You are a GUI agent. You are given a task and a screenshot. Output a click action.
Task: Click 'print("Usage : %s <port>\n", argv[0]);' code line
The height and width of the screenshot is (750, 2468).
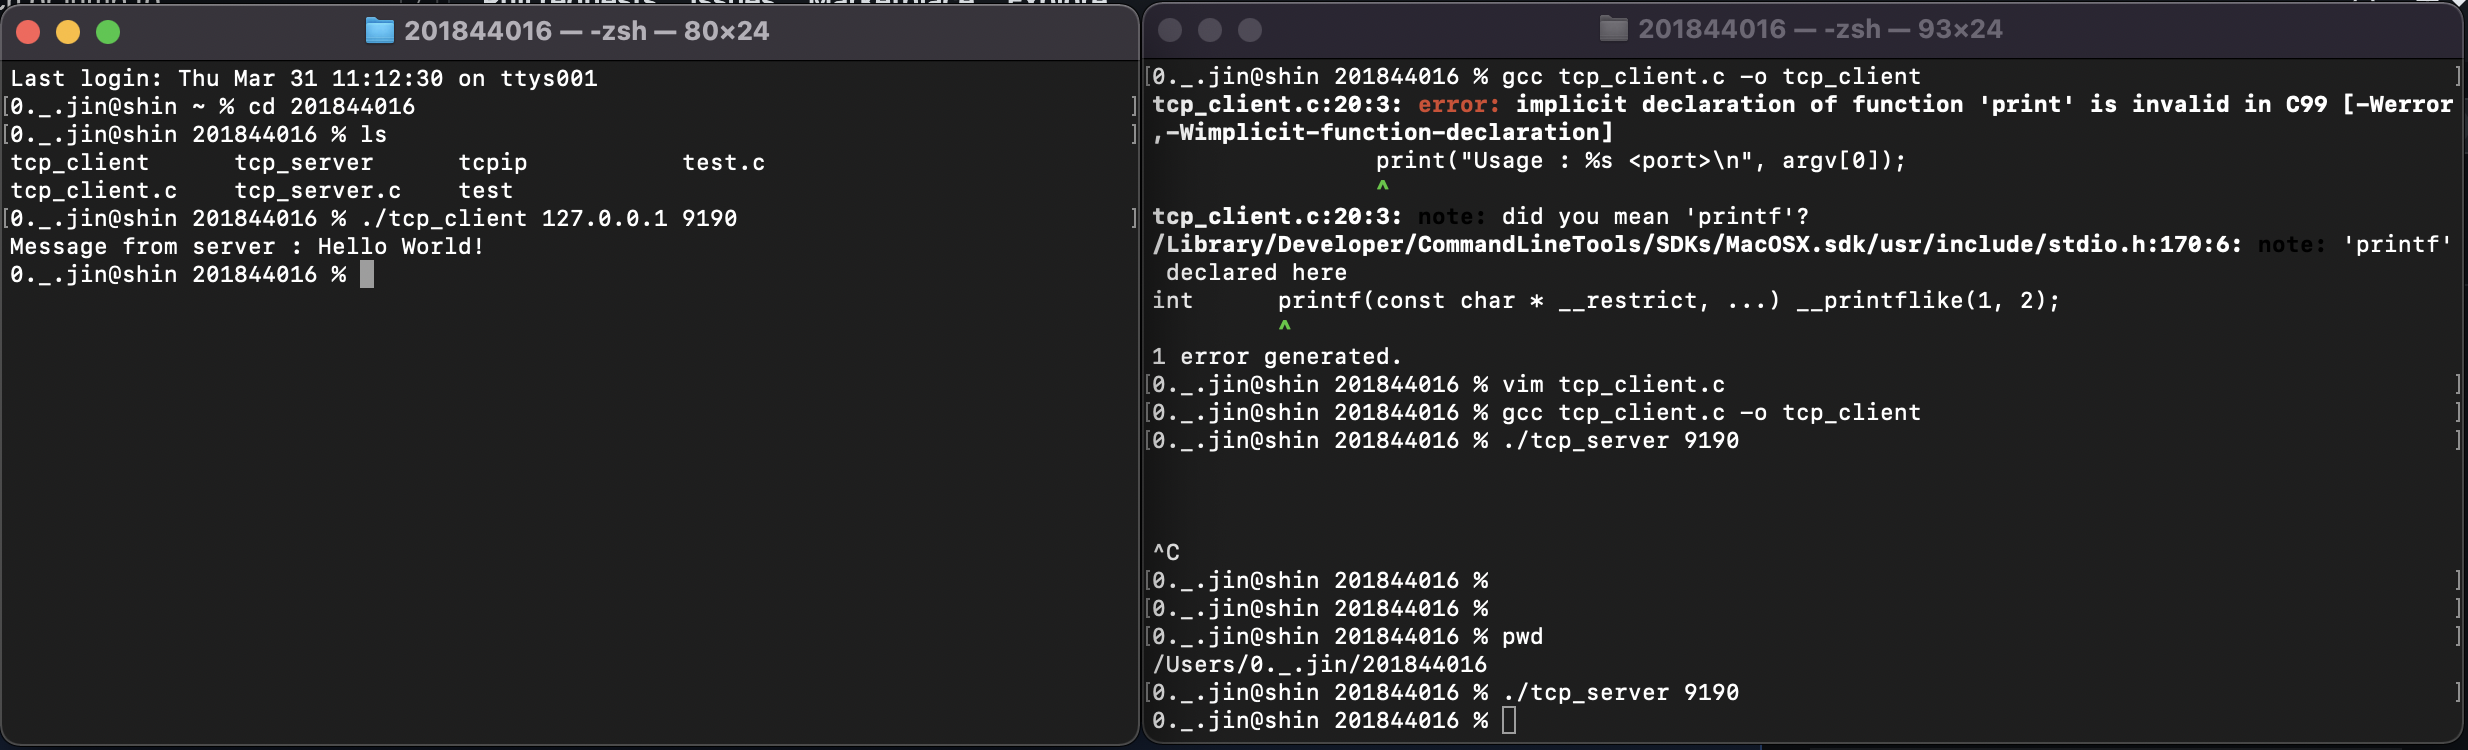point(1641,160)
